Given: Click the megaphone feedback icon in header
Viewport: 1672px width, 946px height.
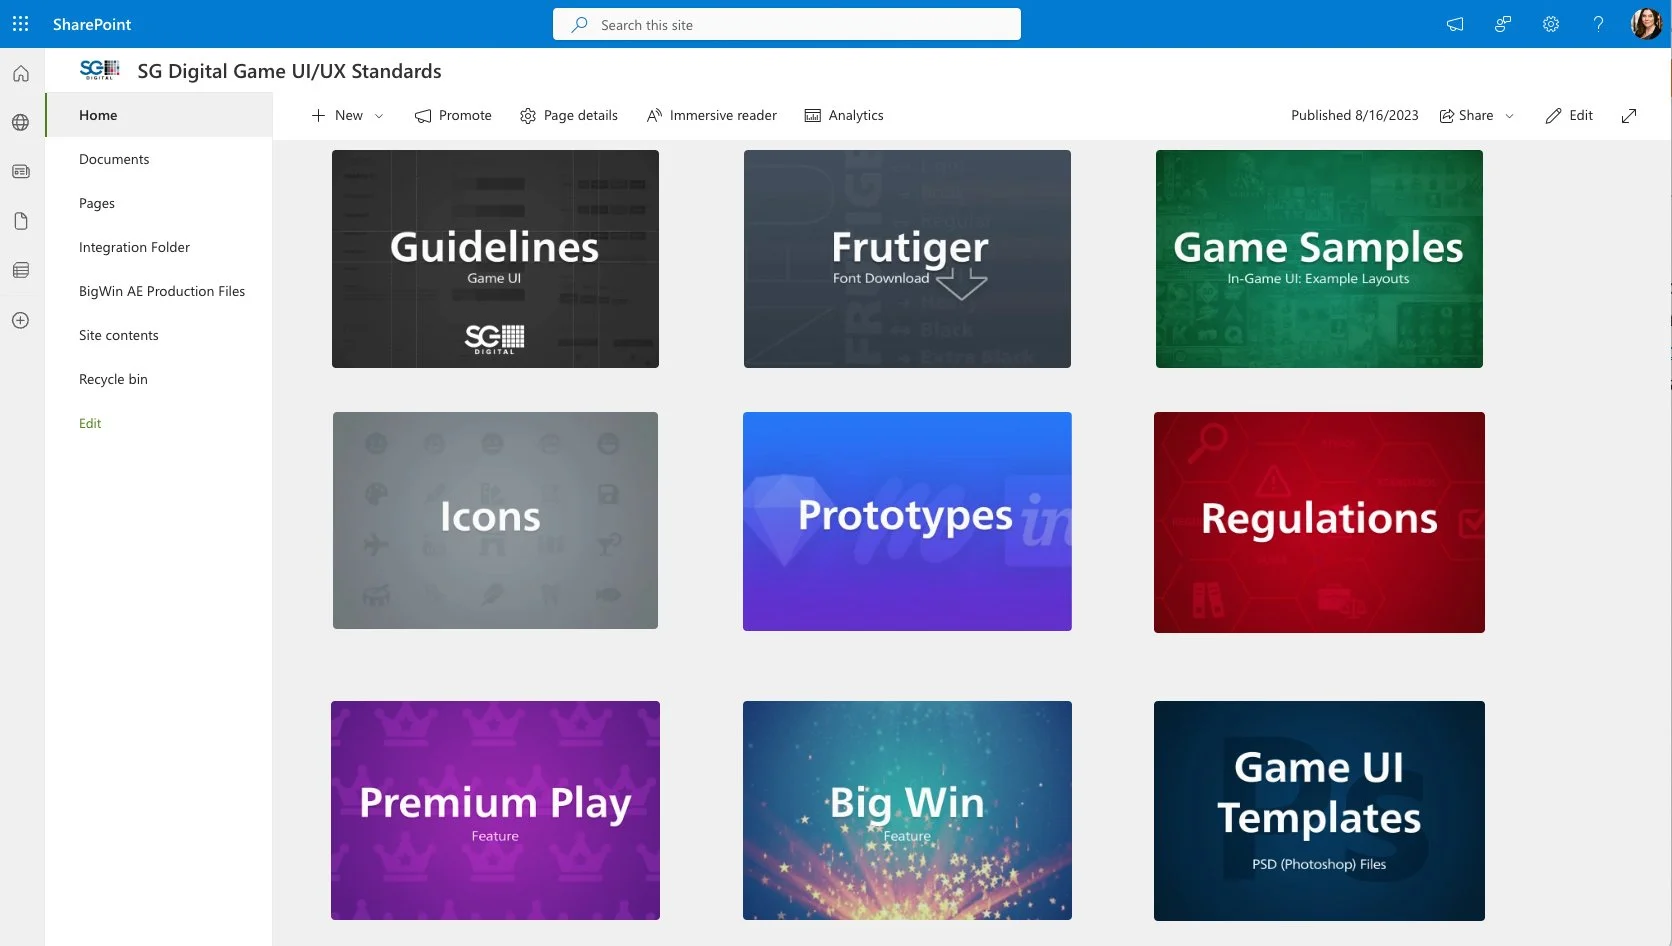Looking at the screenshot, I should click(x=1455, y=24).
